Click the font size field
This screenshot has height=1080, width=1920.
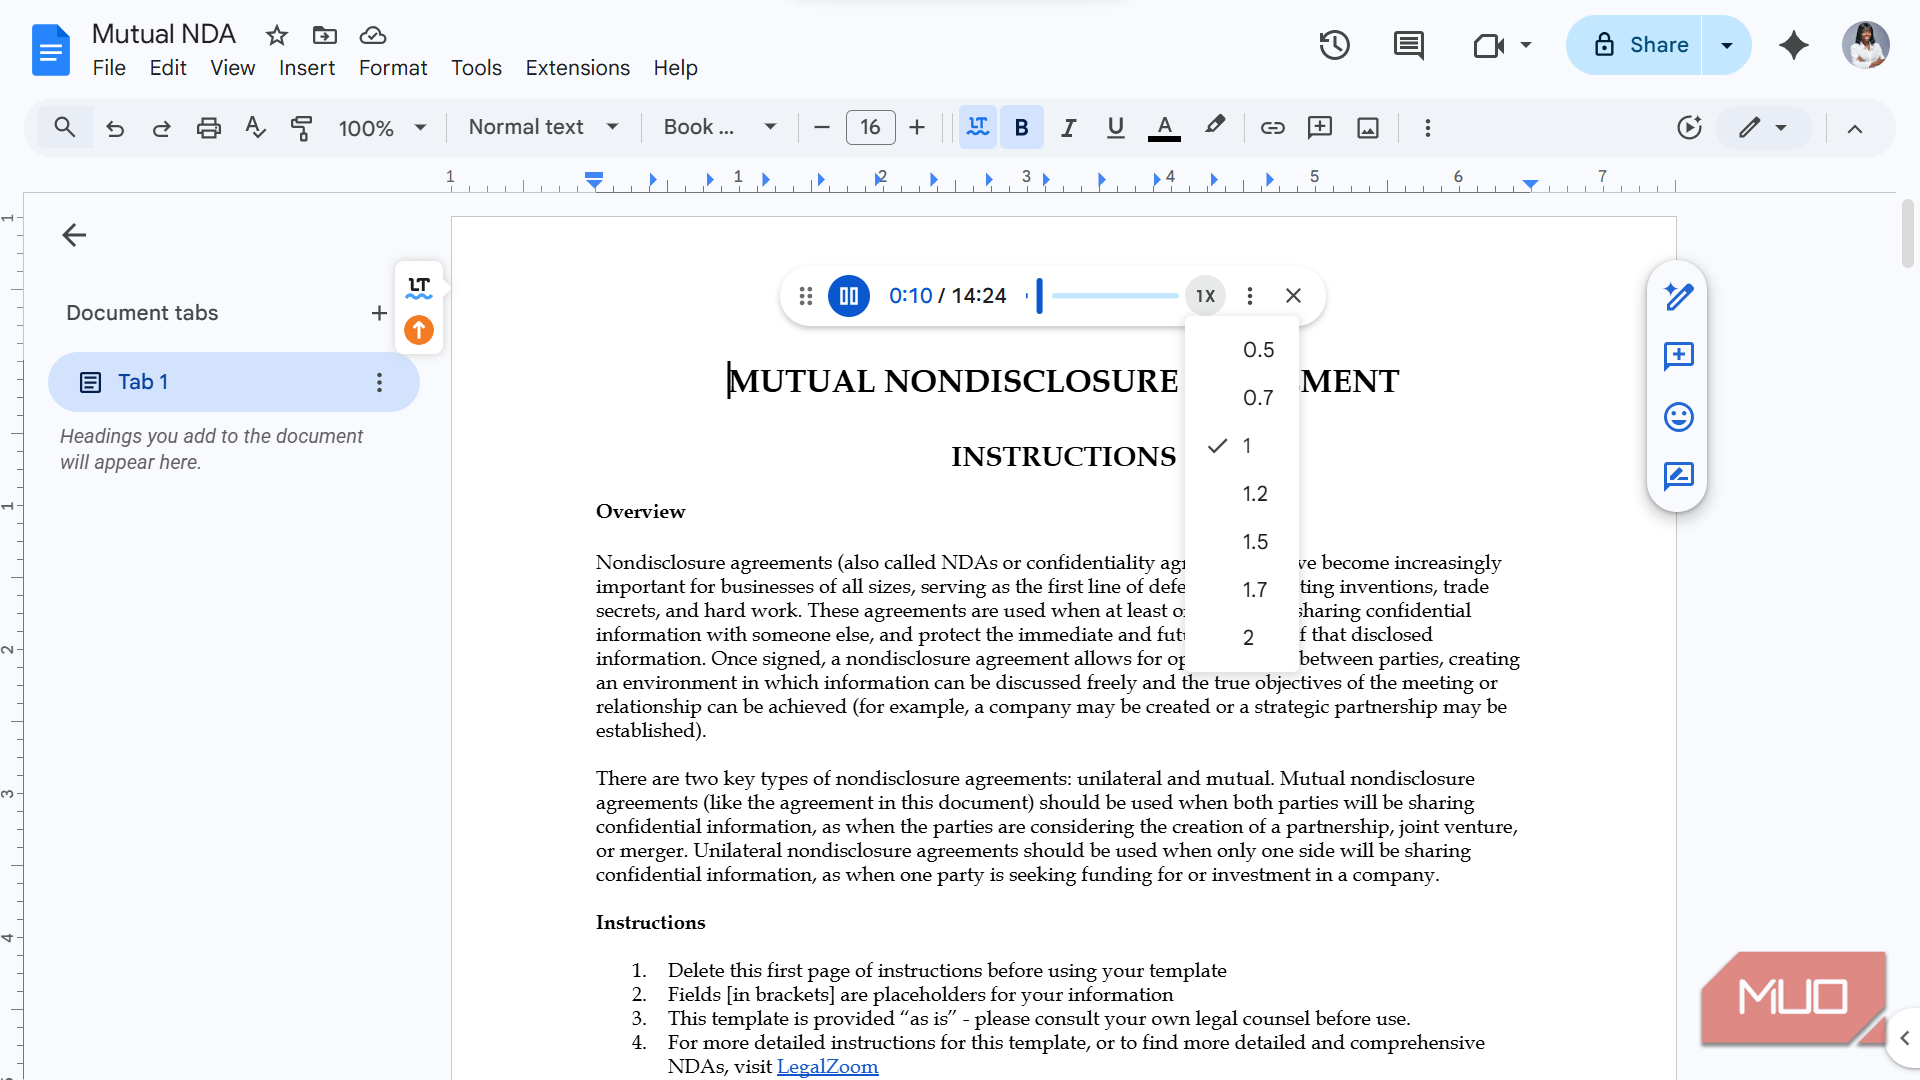click(x=870, y=127)
